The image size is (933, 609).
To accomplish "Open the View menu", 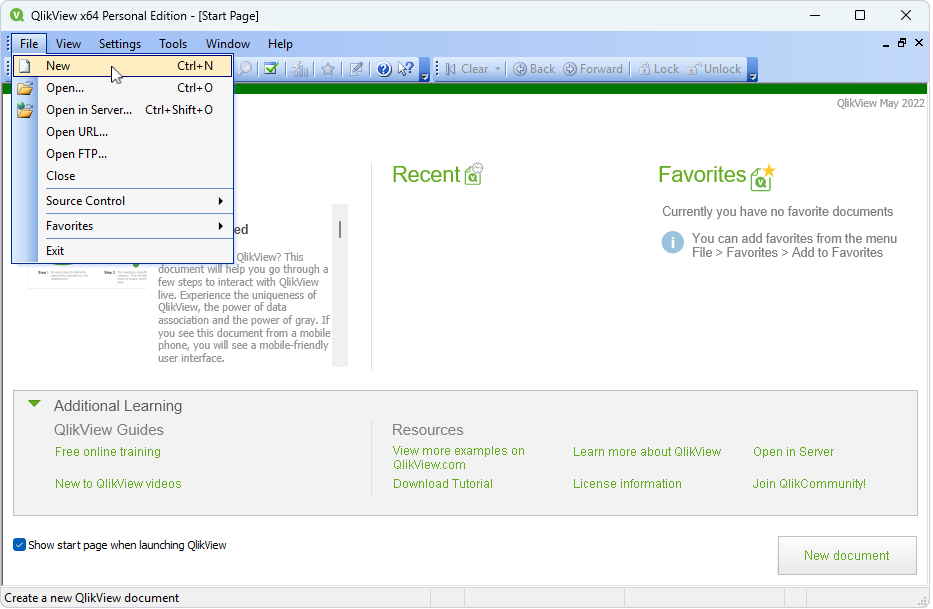I will pyautogui.click(x=68, y=43).
